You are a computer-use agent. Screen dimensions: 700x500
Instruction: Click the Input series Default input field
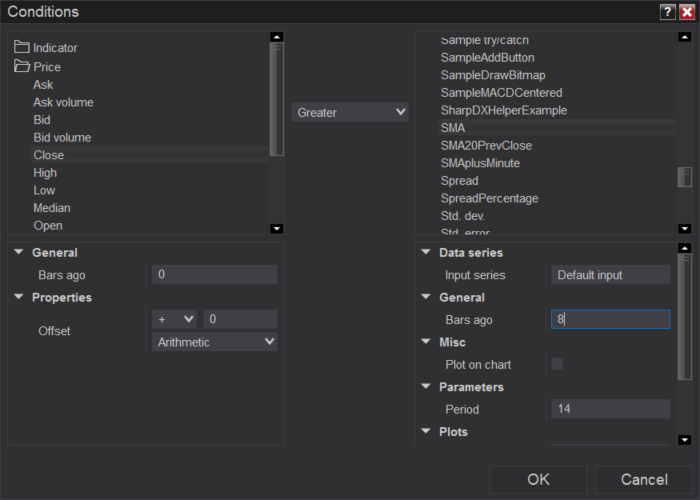click(610, 275)
